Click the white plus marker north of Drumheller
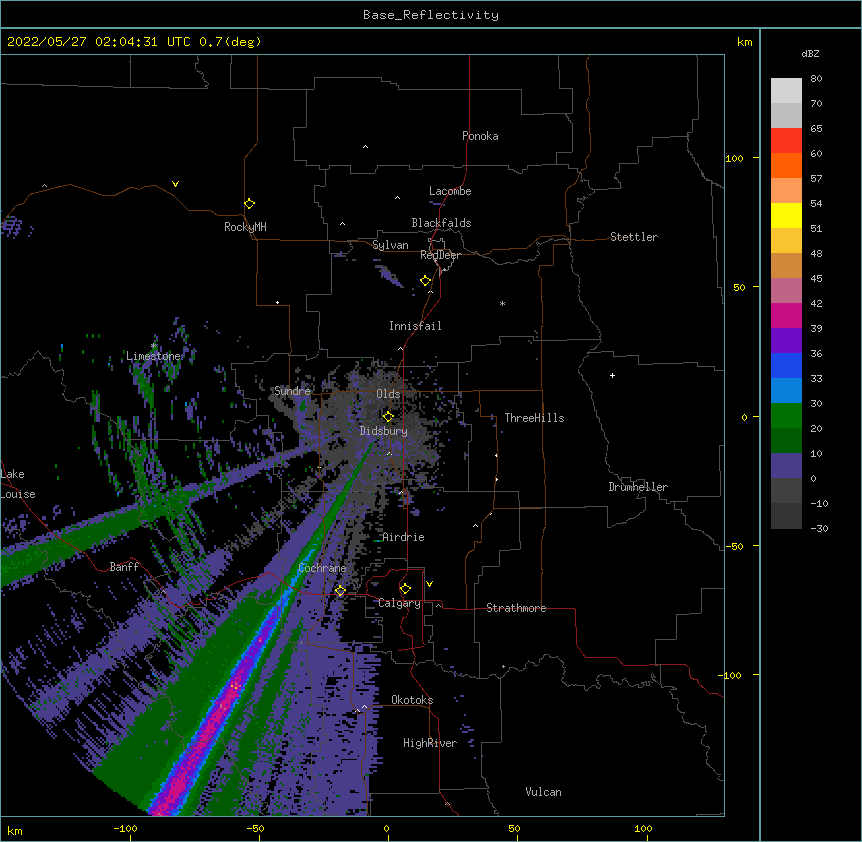Screen dimensions: 862x842 pos(612,375)
